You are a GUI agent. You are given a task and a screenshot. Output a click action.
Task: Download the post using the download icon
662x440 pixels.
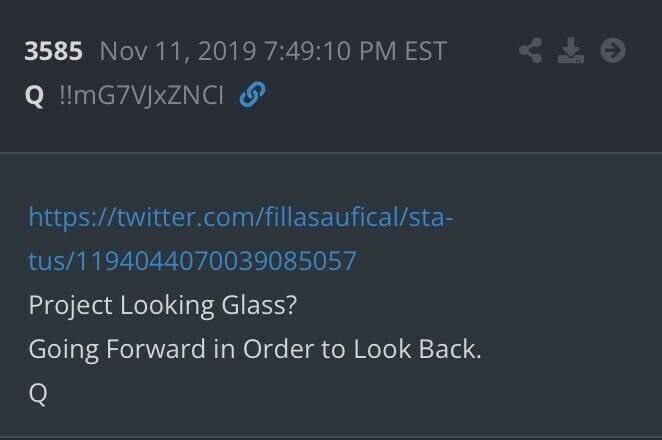(571, 50)
